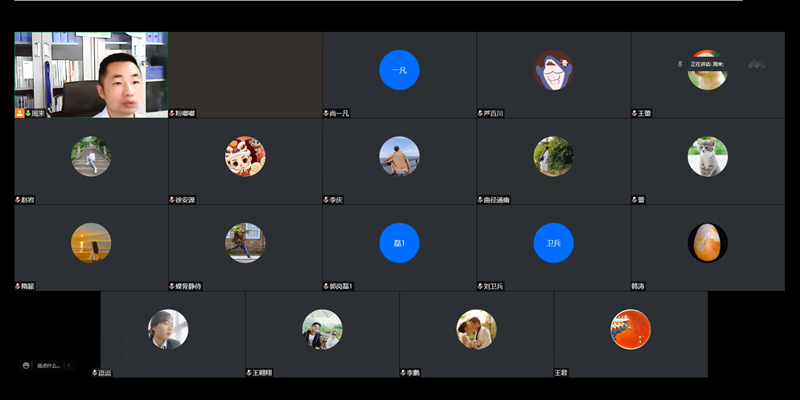
Task: Click the muted mic icon beside 徐安源
Action: point(172,200)
